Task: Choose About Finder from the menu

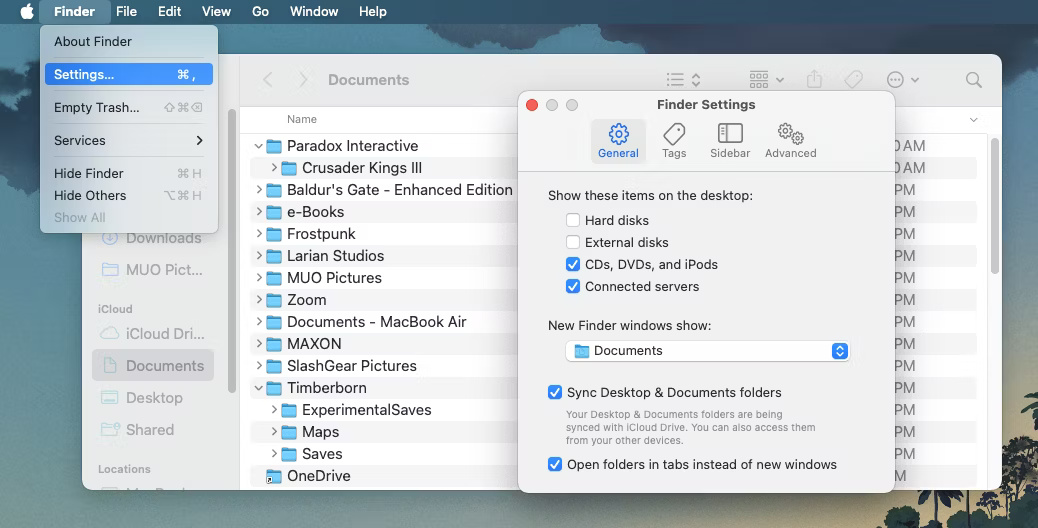Action: click(129, 42)
